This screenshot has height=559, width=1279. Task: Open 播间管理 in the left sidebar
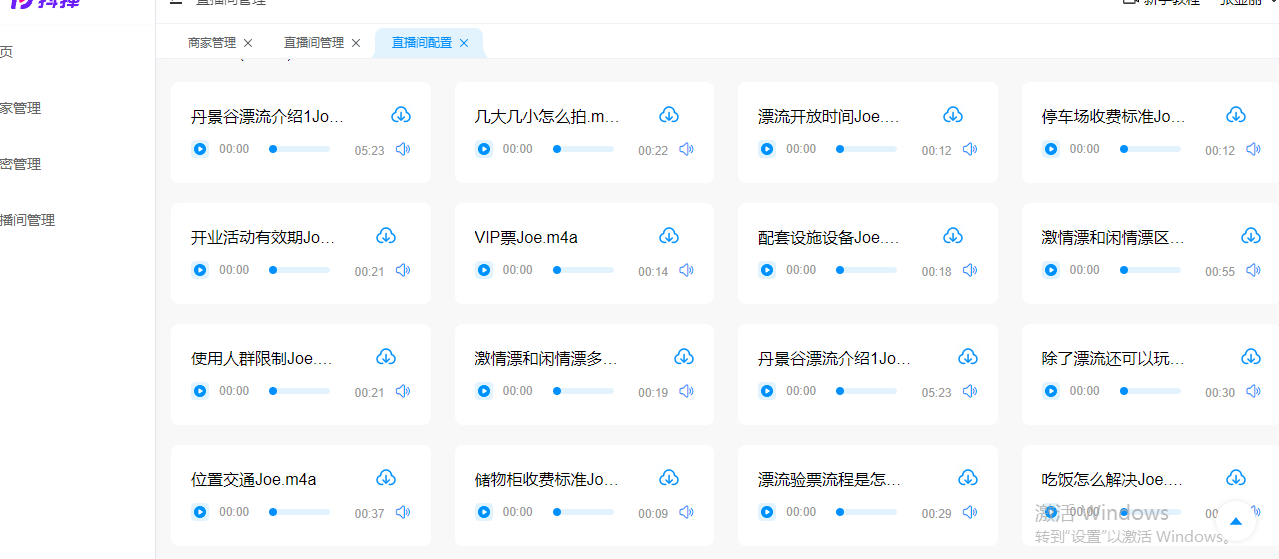pos(27,220)
